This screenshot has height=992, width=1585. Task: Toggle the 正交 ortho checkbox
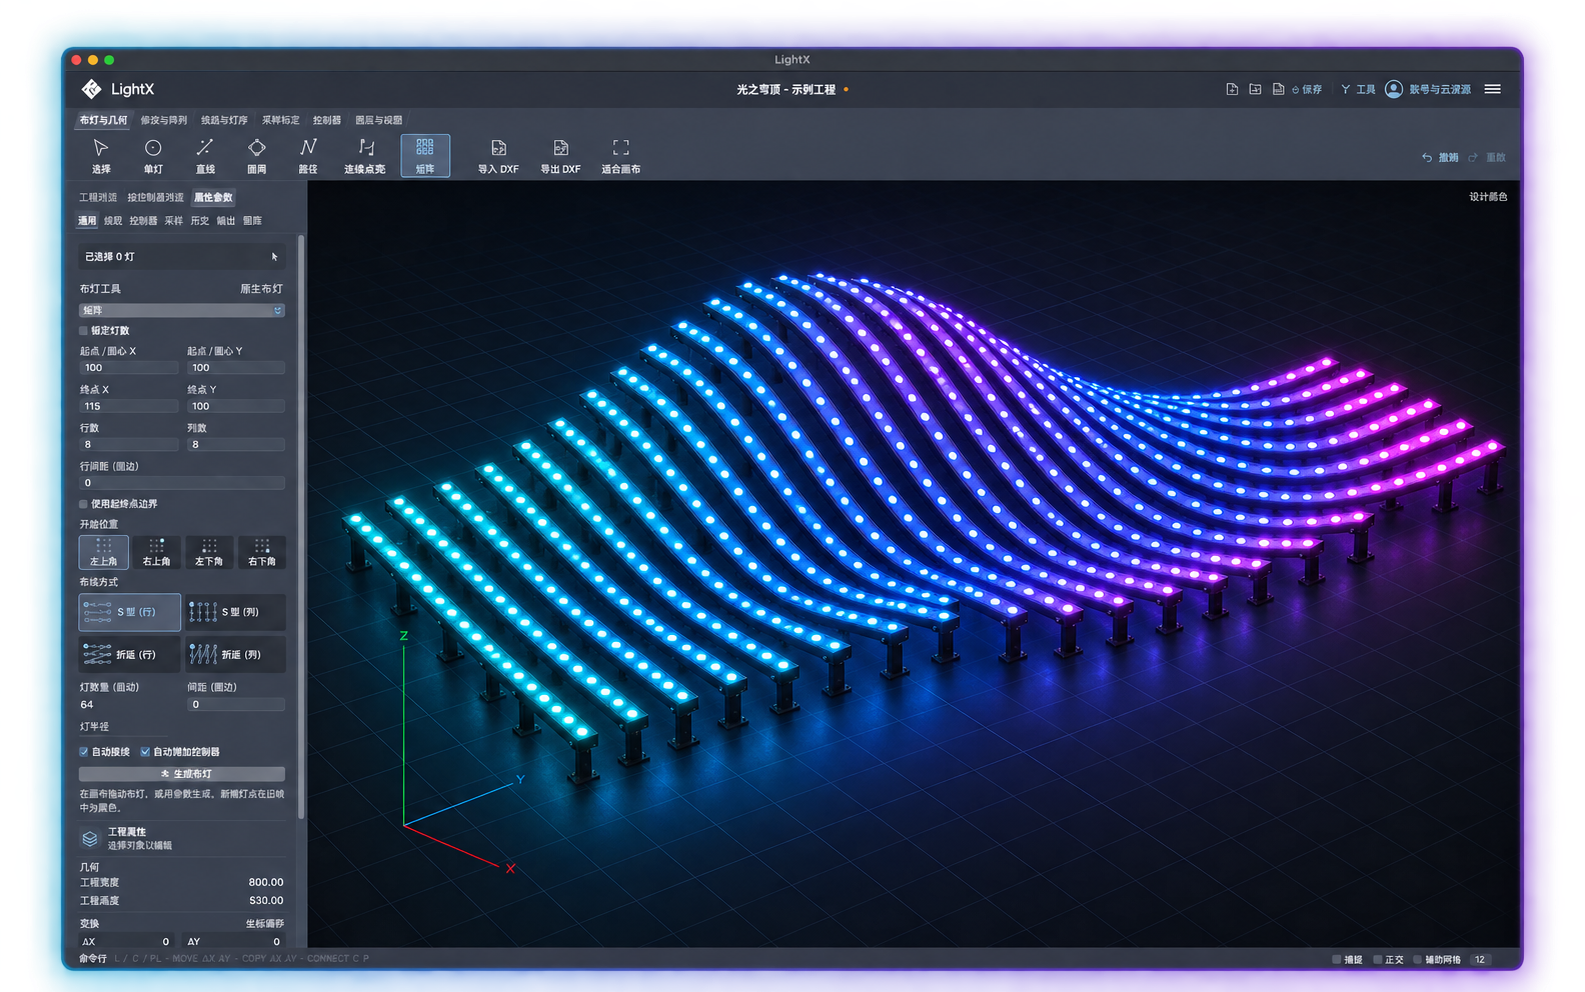(1378, 960)
